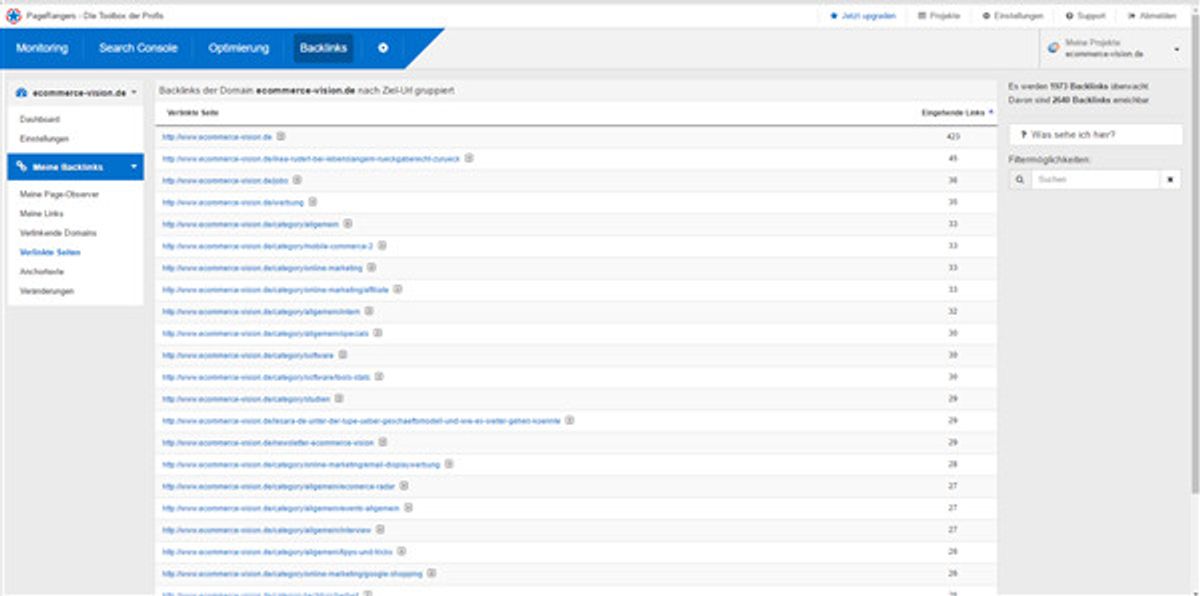Select Verlinkende Domains in sidebar
1200x596 pixels.
click(x=58, y=233)
